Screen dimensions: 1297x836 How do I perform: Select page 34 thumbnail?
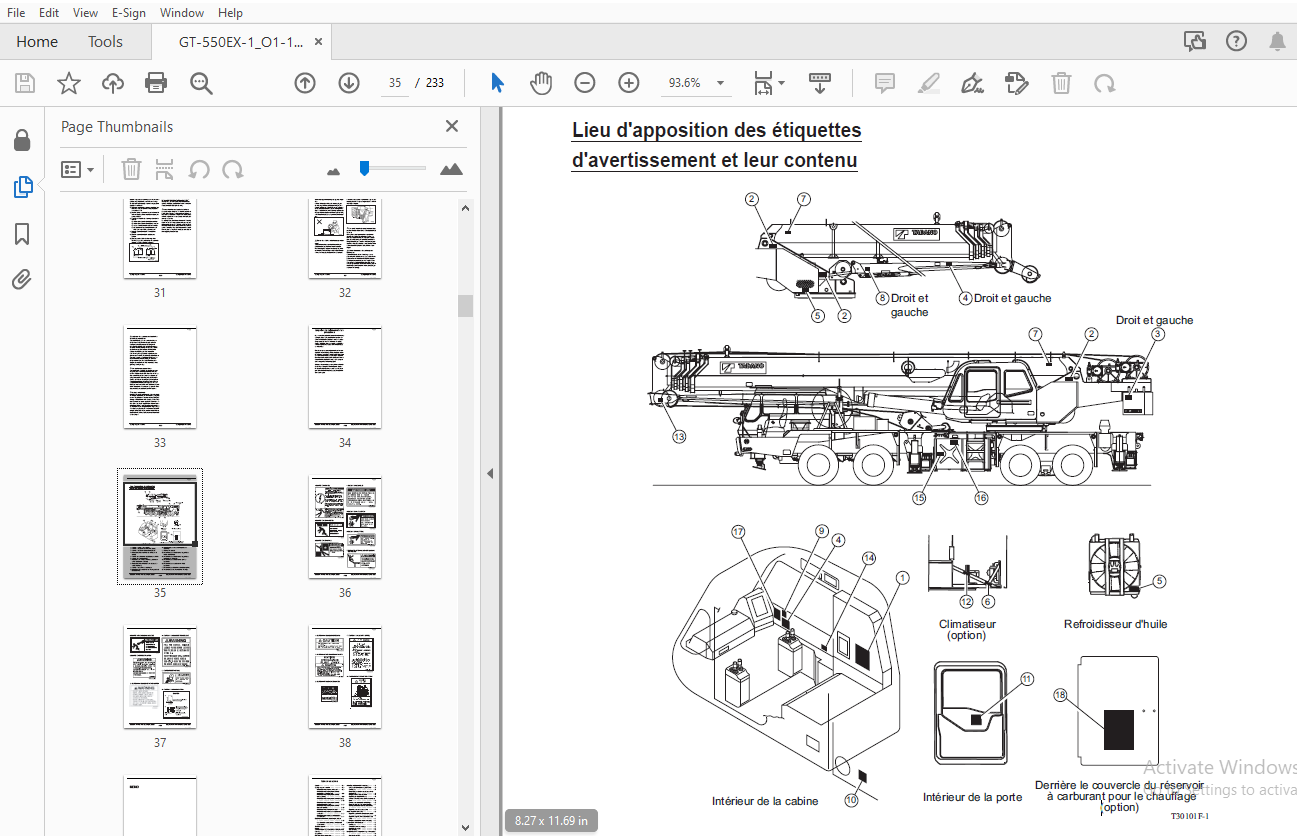point(345,377)
